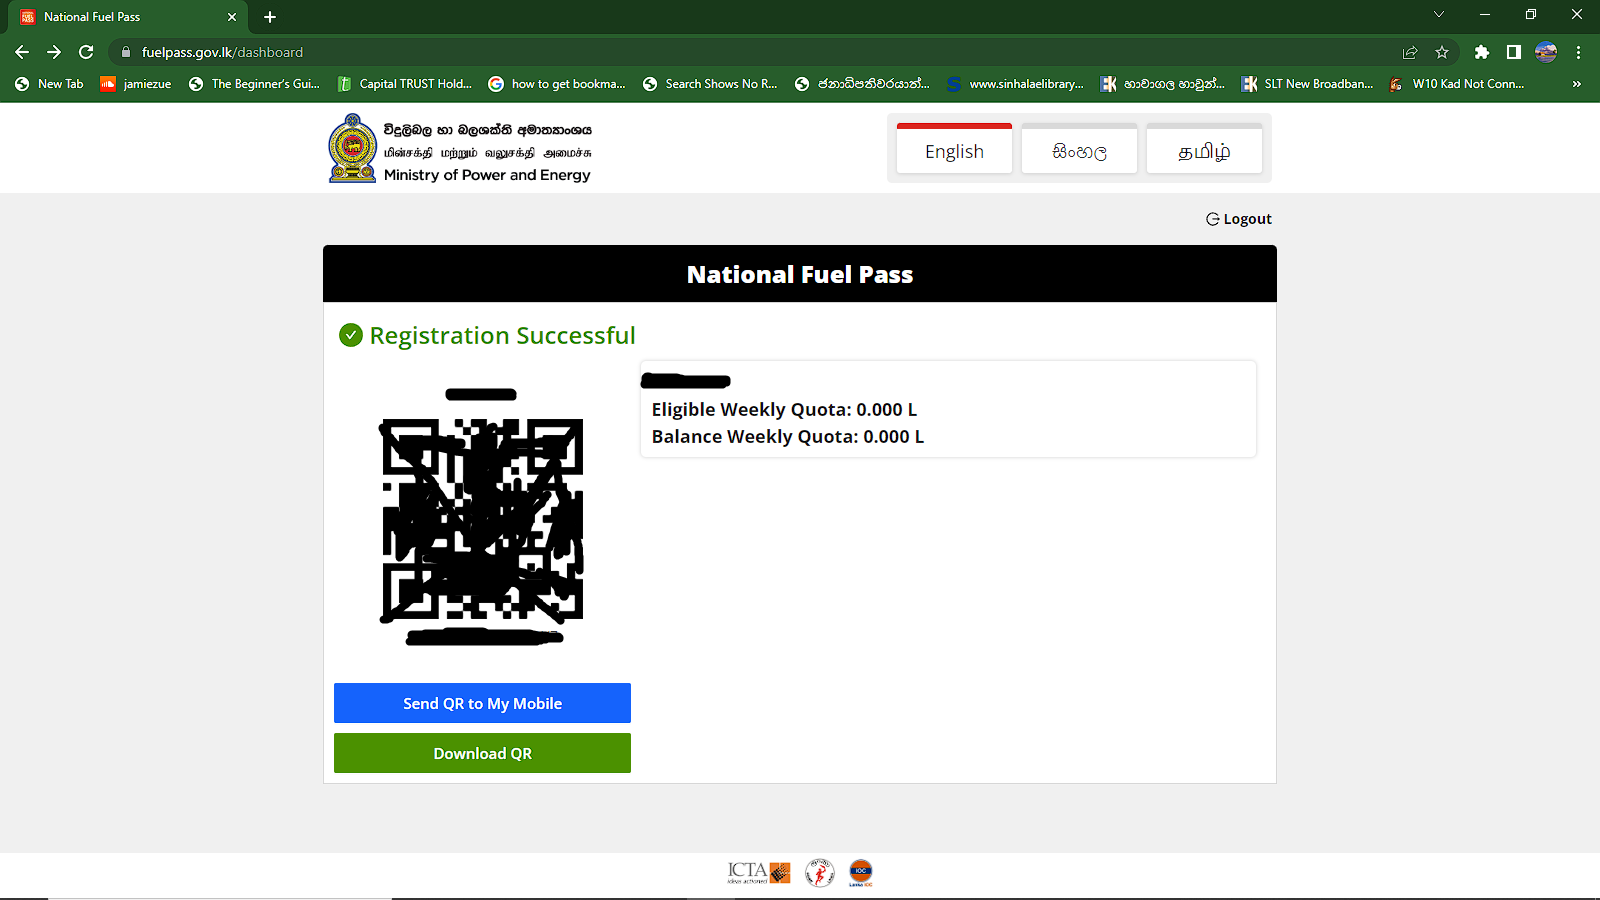Open the SLT New Broadban... bookmark
The height and width of the screenshot is (900, 1600).
(1308, 84)
